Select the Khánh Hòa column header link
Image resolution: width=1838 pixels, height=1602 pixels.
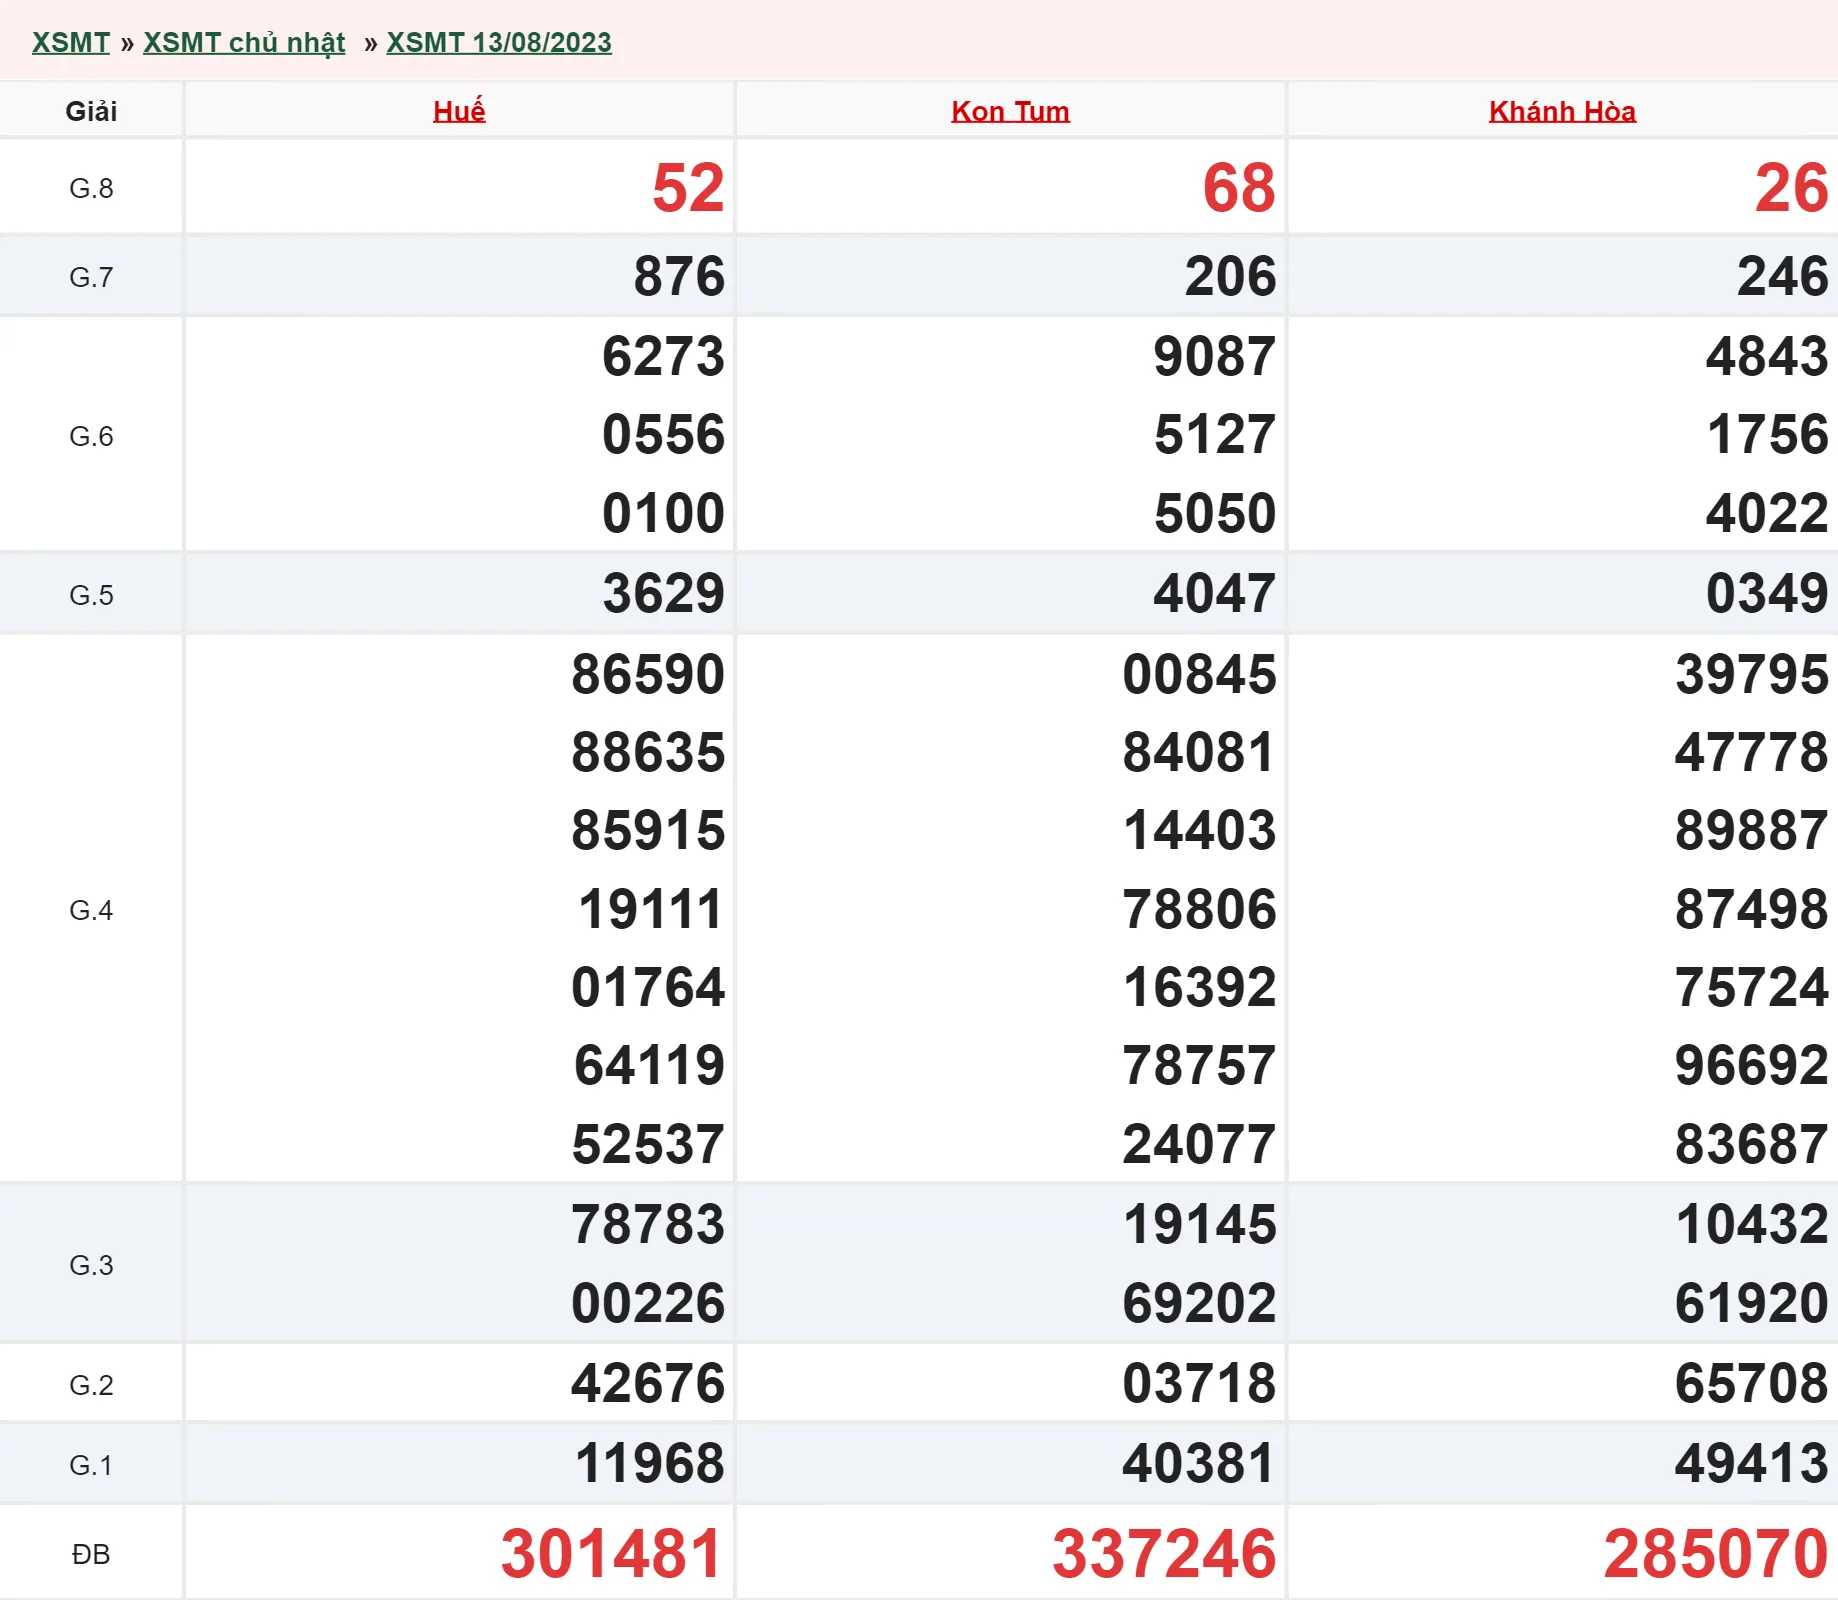[1561, 111]
